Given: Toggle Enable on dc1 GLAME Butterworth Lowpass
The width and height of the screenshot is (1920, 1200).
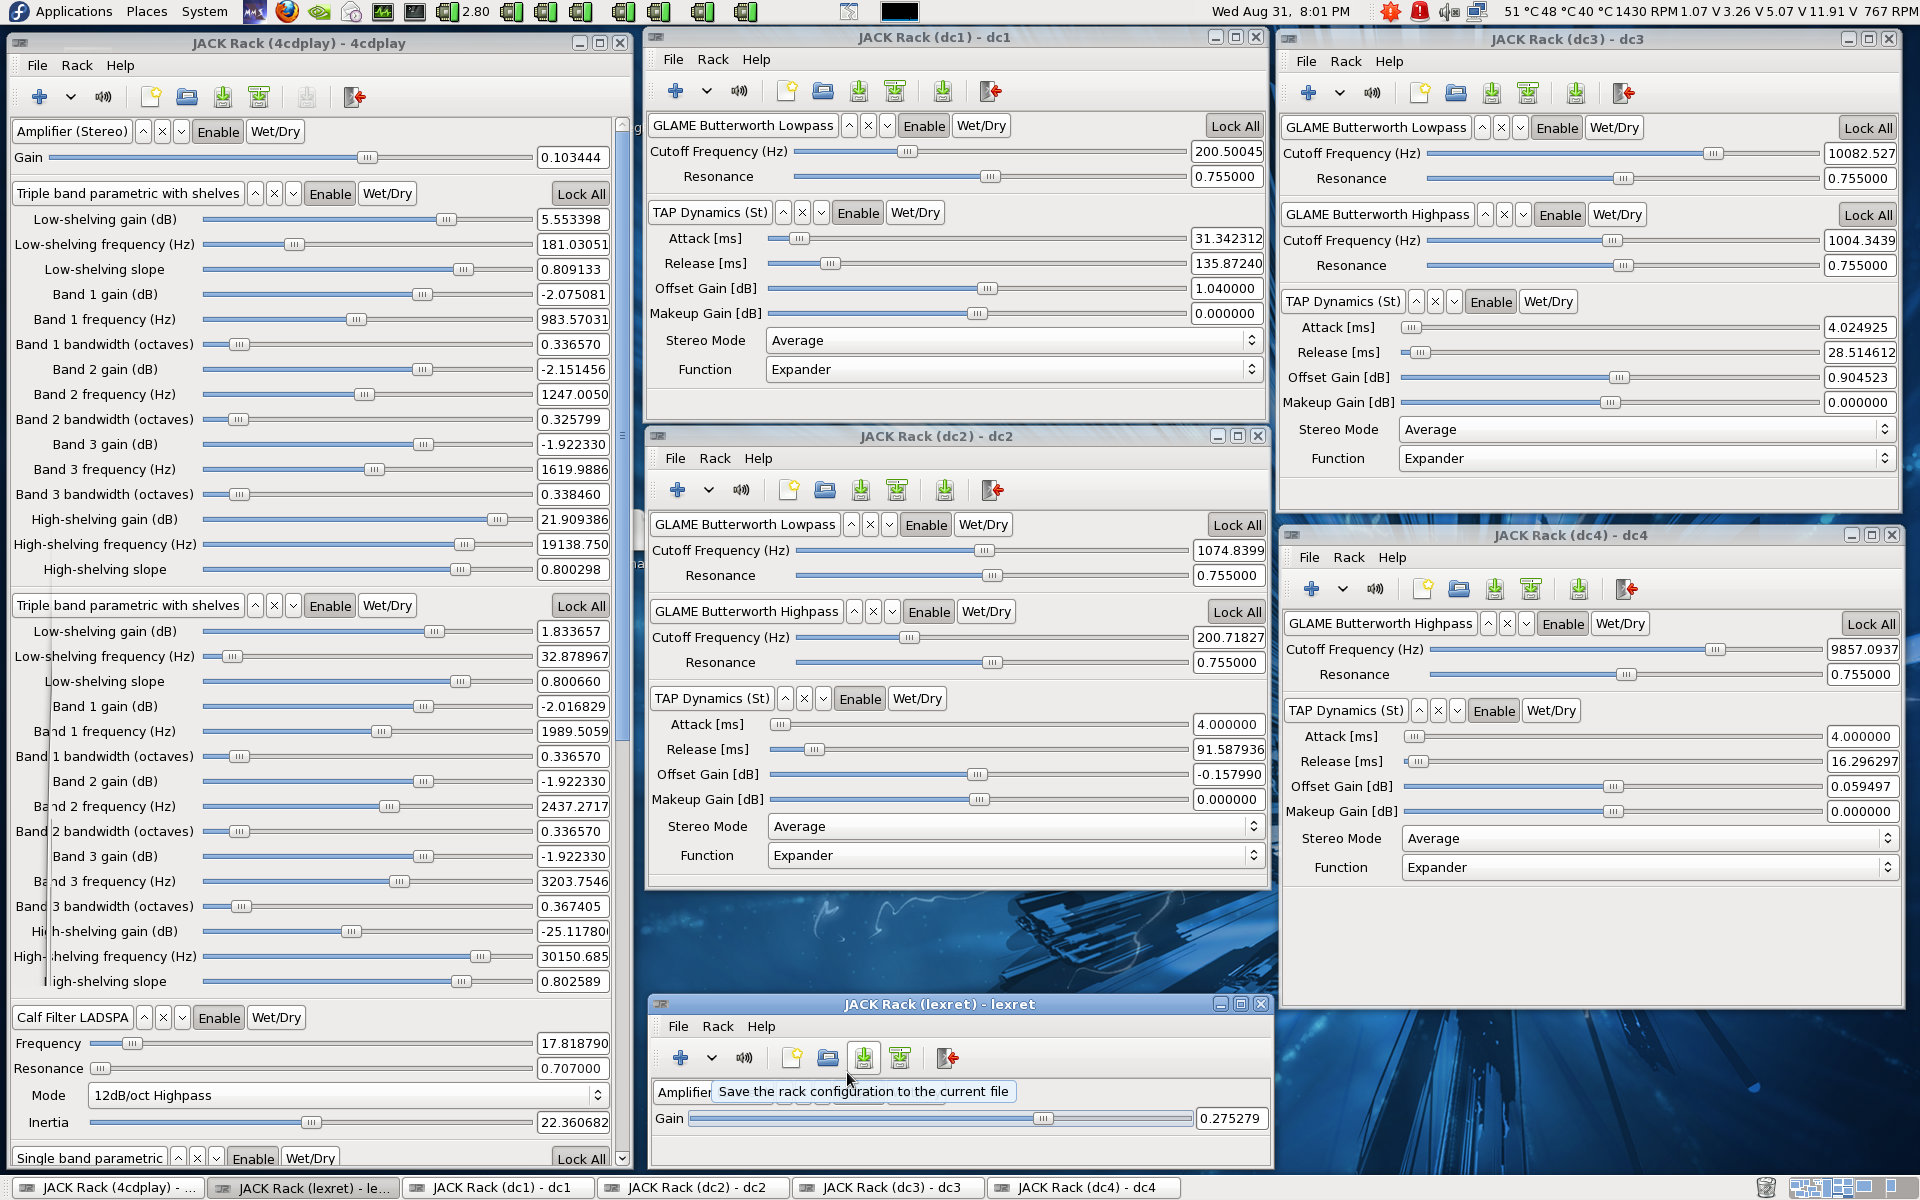Looking at the screenshot, I should click(924, 125).
